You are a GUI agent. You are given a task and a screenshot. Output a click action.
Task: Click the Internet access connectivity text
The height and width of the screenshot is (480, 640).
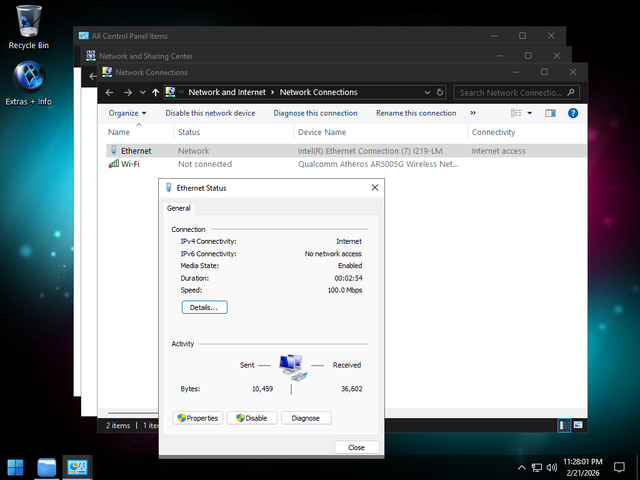(x=498, y=151)
